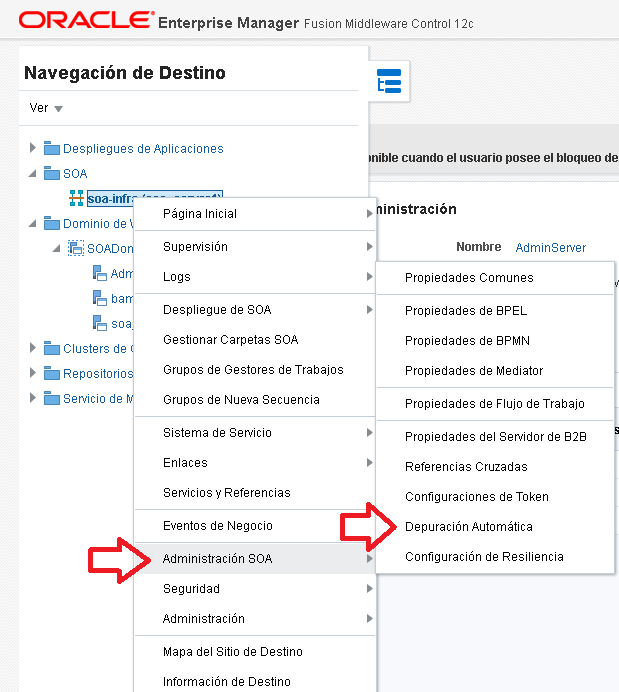
Task: Open Sistema de Servicio submenu
Action: click(x=255, y=433)
